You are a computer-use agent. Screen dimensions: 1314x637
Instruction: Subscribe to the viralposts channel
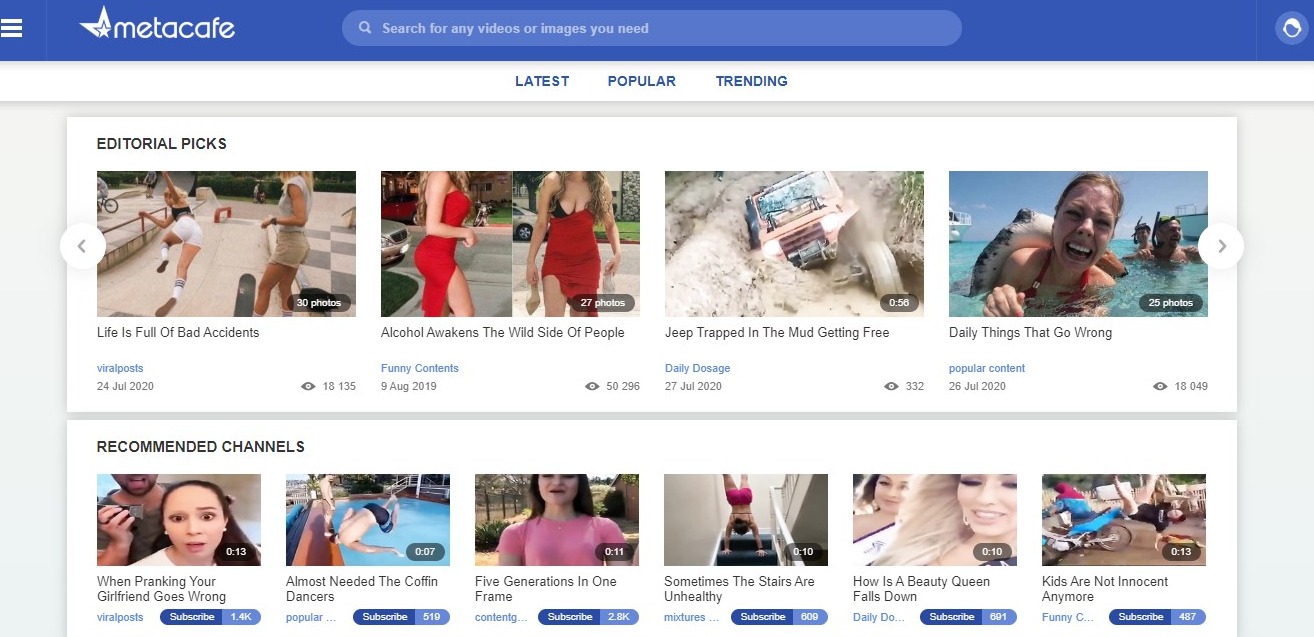click(x=192, y=617)
